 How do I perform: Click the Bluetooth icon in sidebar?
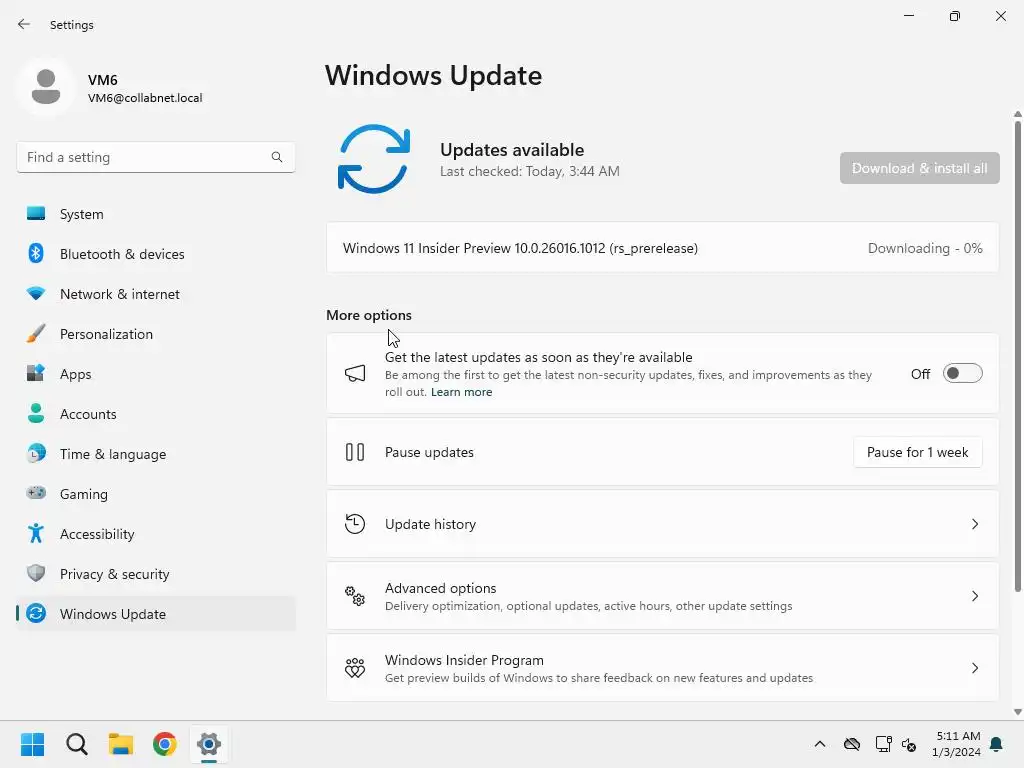(x=36, y=253)
